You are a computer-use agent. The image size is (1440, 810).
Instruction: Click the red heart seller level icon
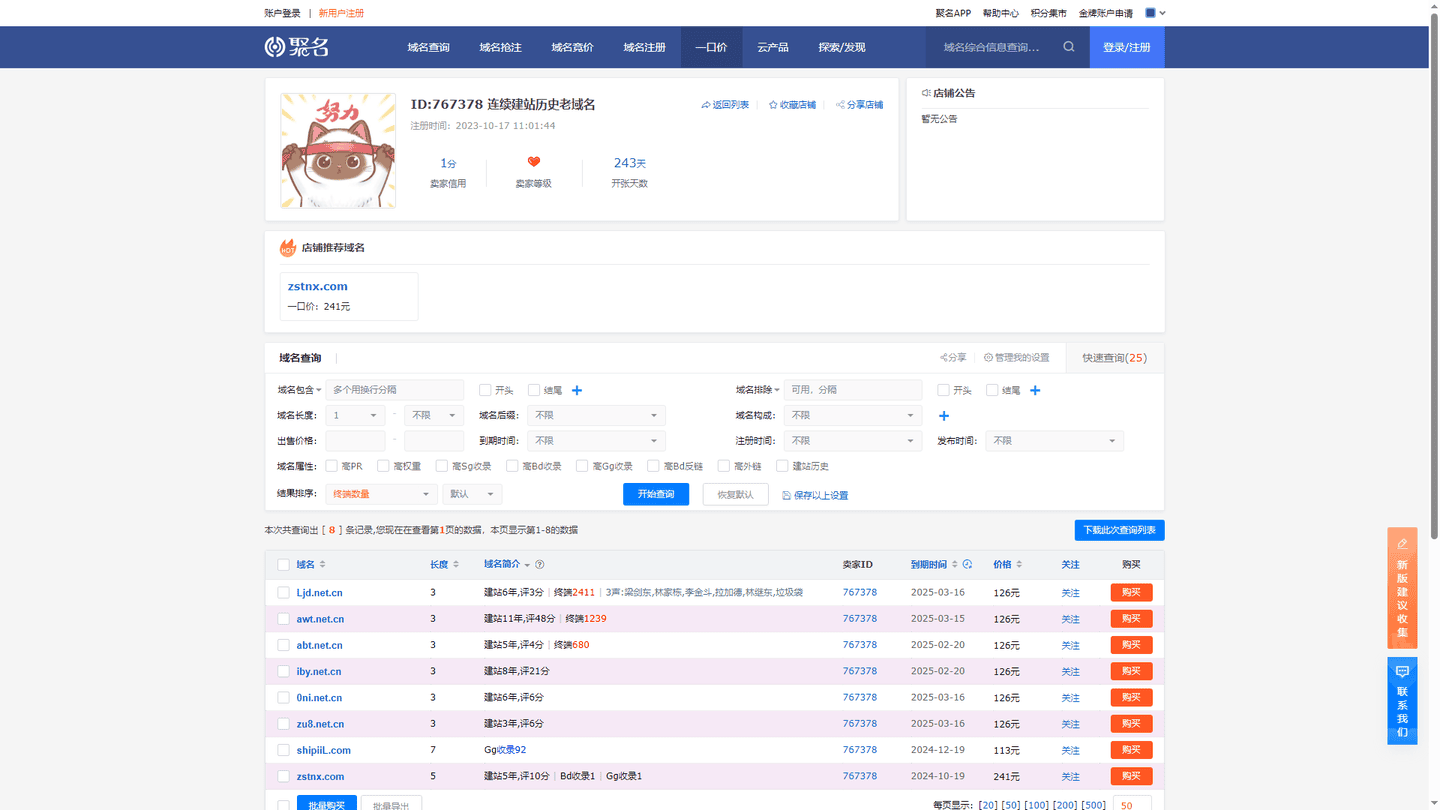click(534, 162)
